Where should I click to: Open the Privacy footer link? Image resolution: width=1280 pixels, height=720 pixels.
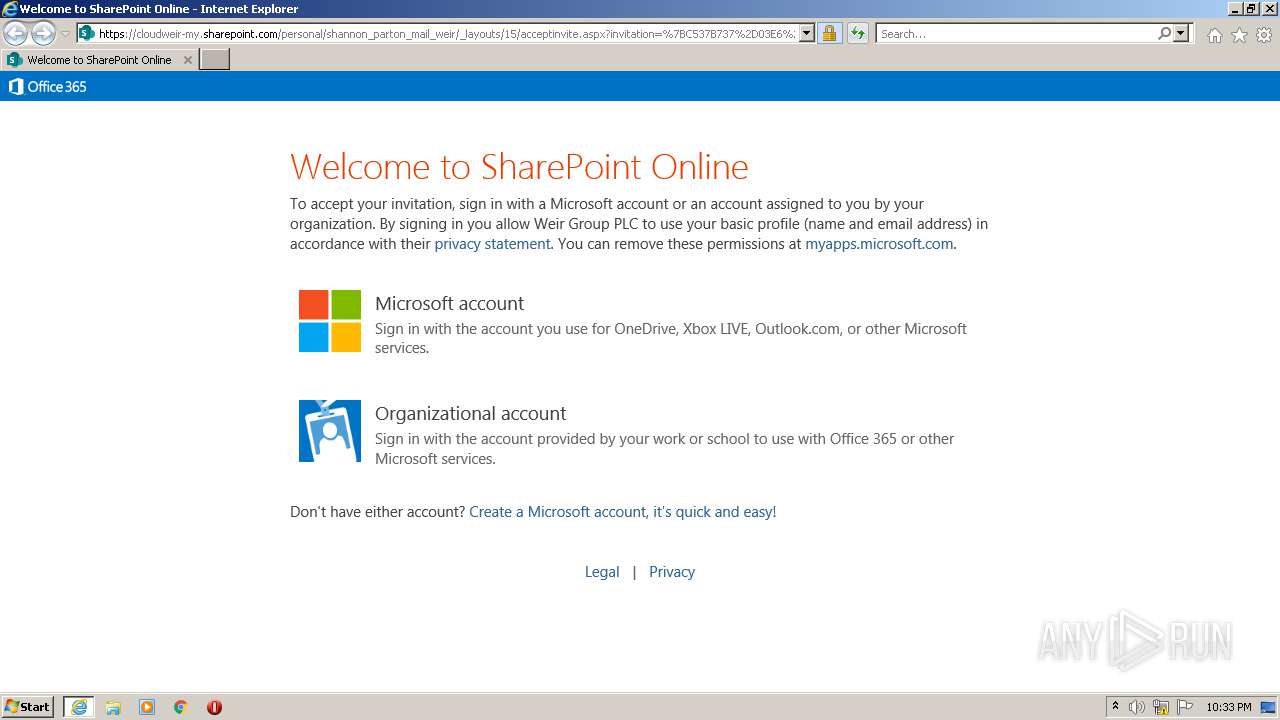point(672,572)
